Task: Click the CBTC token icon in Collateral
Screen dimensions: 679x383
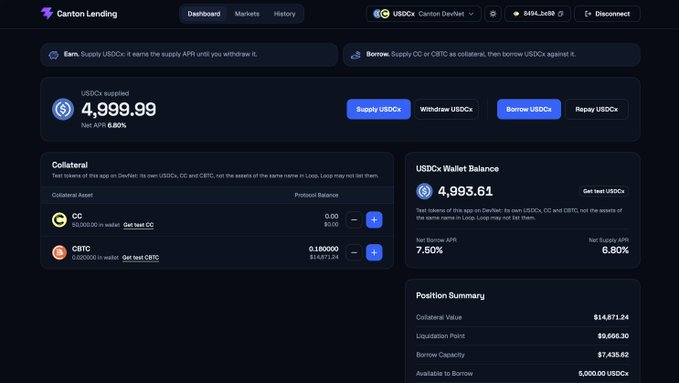Action: tap(59, 252)
